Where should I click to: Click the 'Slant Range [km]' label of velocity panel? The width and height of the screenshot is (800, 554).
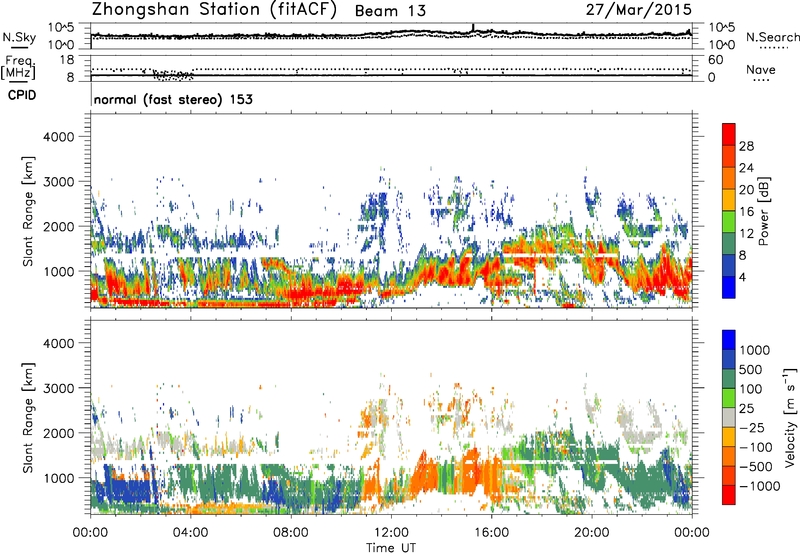[28, 417]
